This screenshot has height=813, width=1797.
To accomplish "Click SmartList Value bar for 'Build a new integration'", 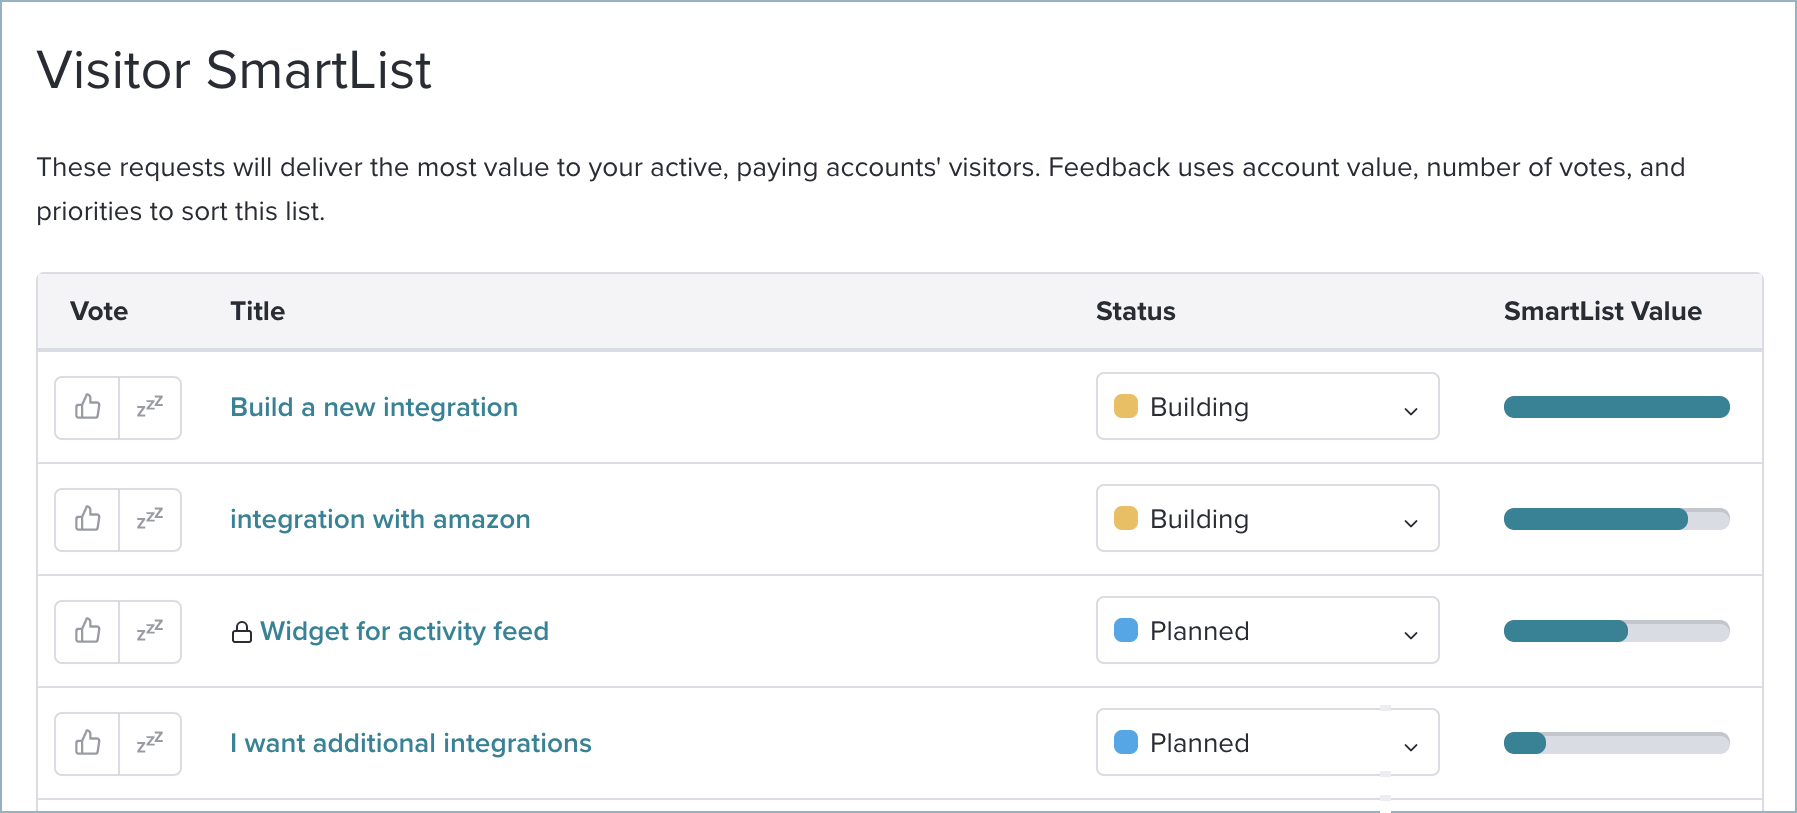I will 1616,407.
